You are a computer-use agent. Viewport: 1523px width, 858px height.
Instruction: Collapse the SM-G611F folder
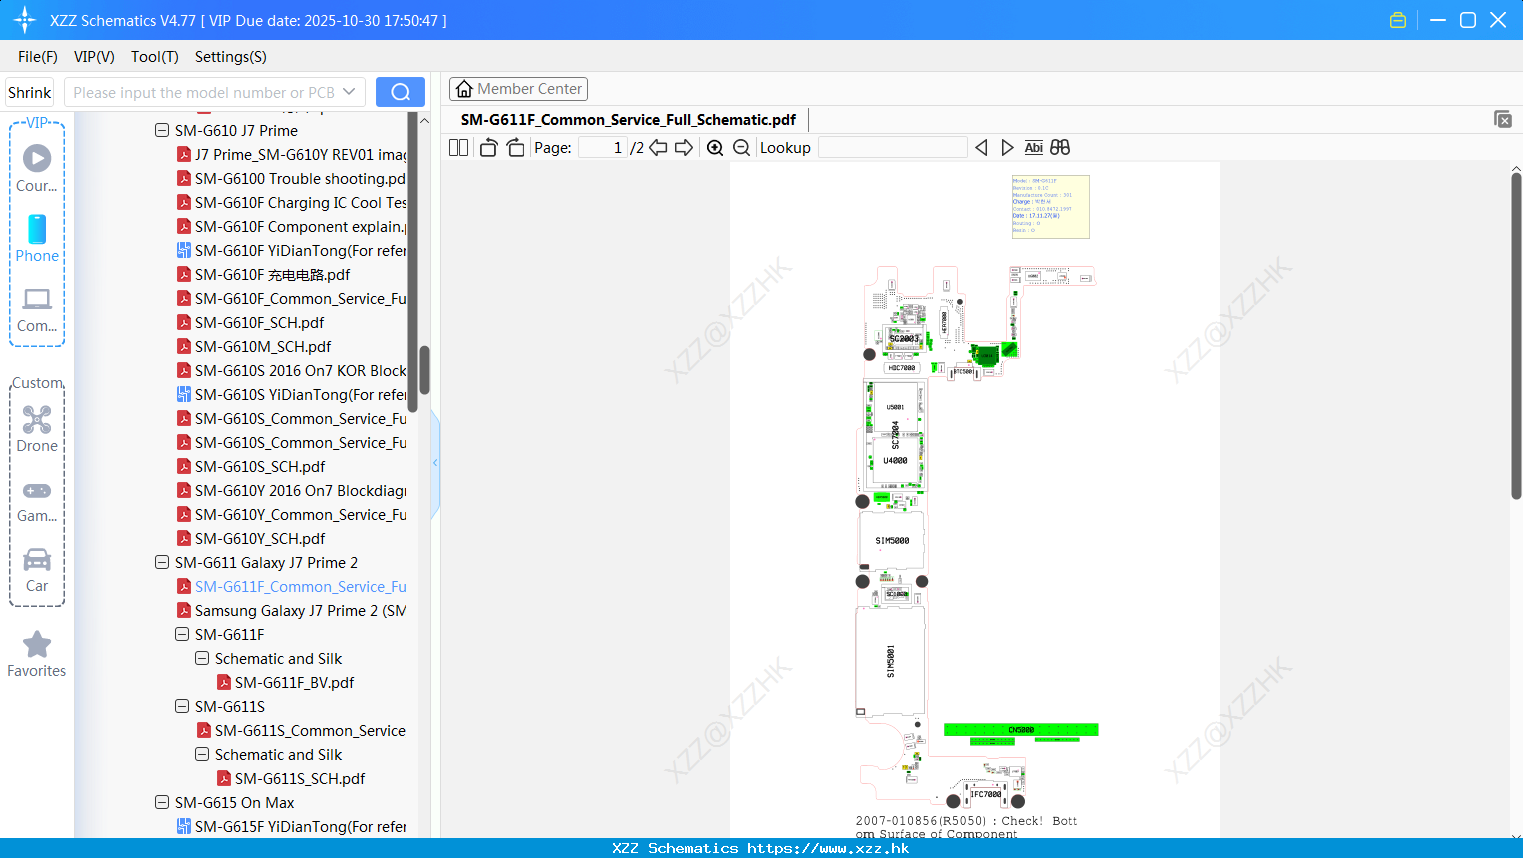tap(182, 634)
